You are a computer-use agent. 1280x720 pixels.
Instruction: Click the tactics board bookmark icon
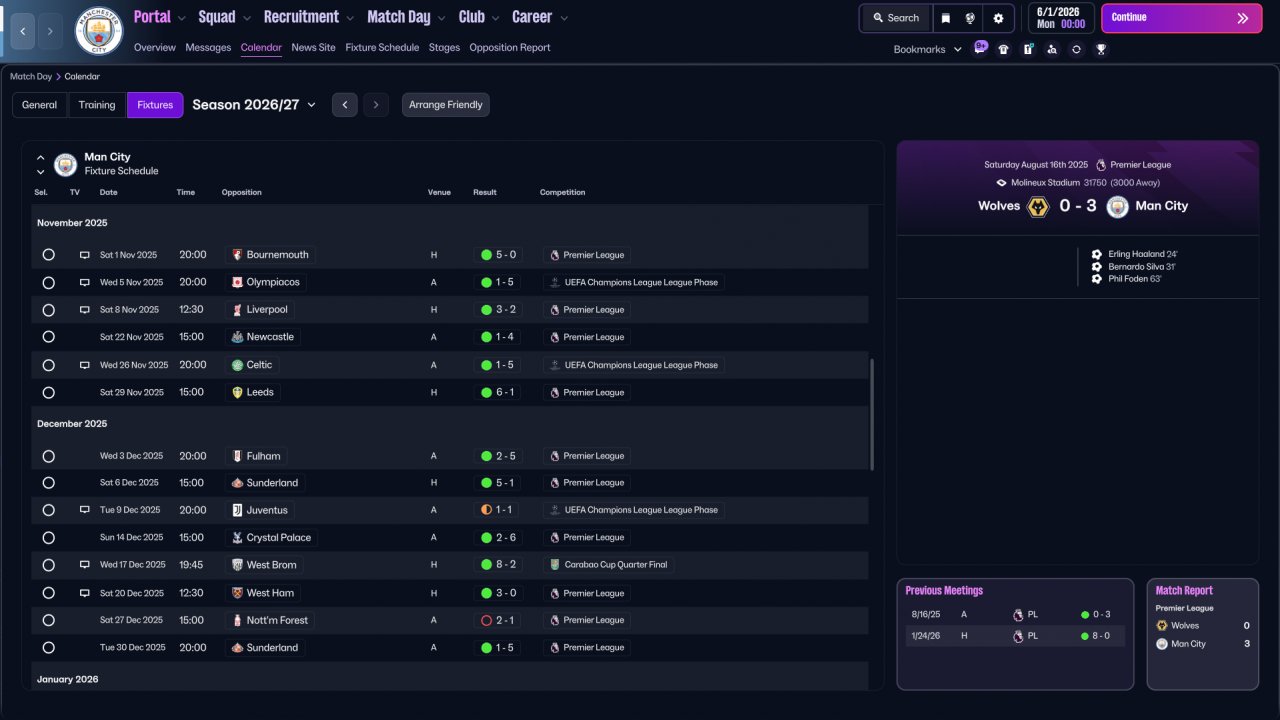coord(1028,49)
